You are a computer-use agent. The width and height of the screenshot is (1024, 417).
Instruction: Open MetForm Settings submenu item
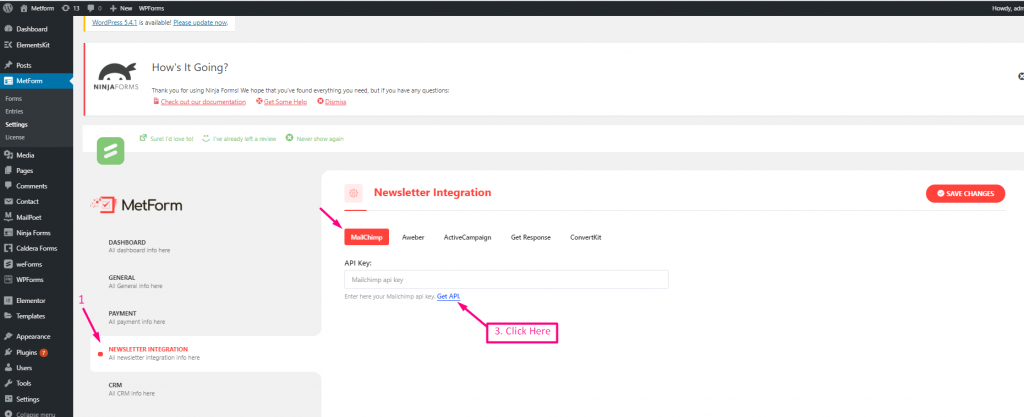[16, 124]
